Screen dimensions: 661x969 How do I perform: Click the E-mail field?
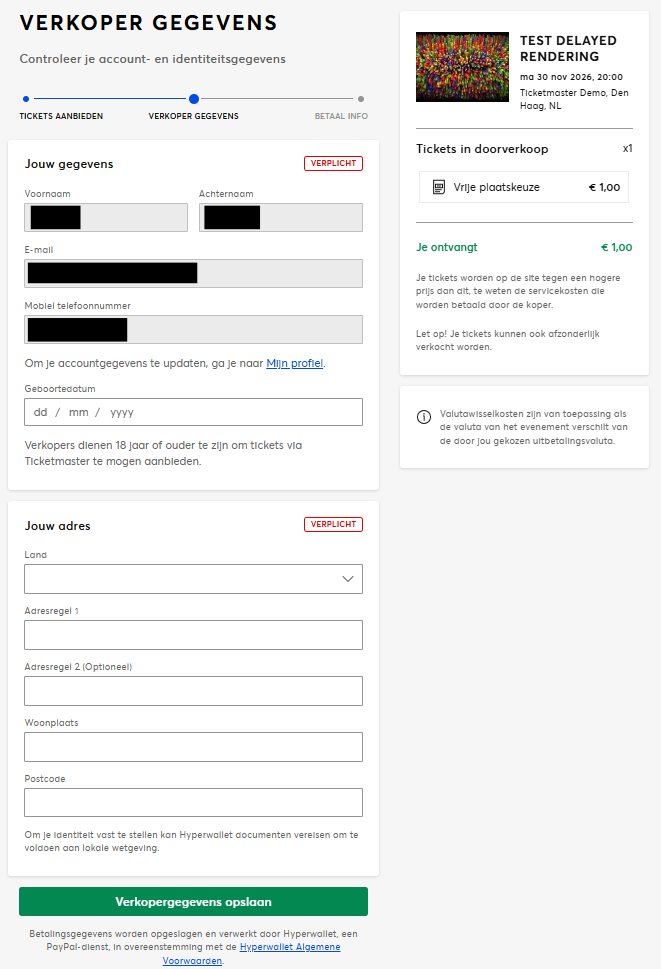click(193, 273)
